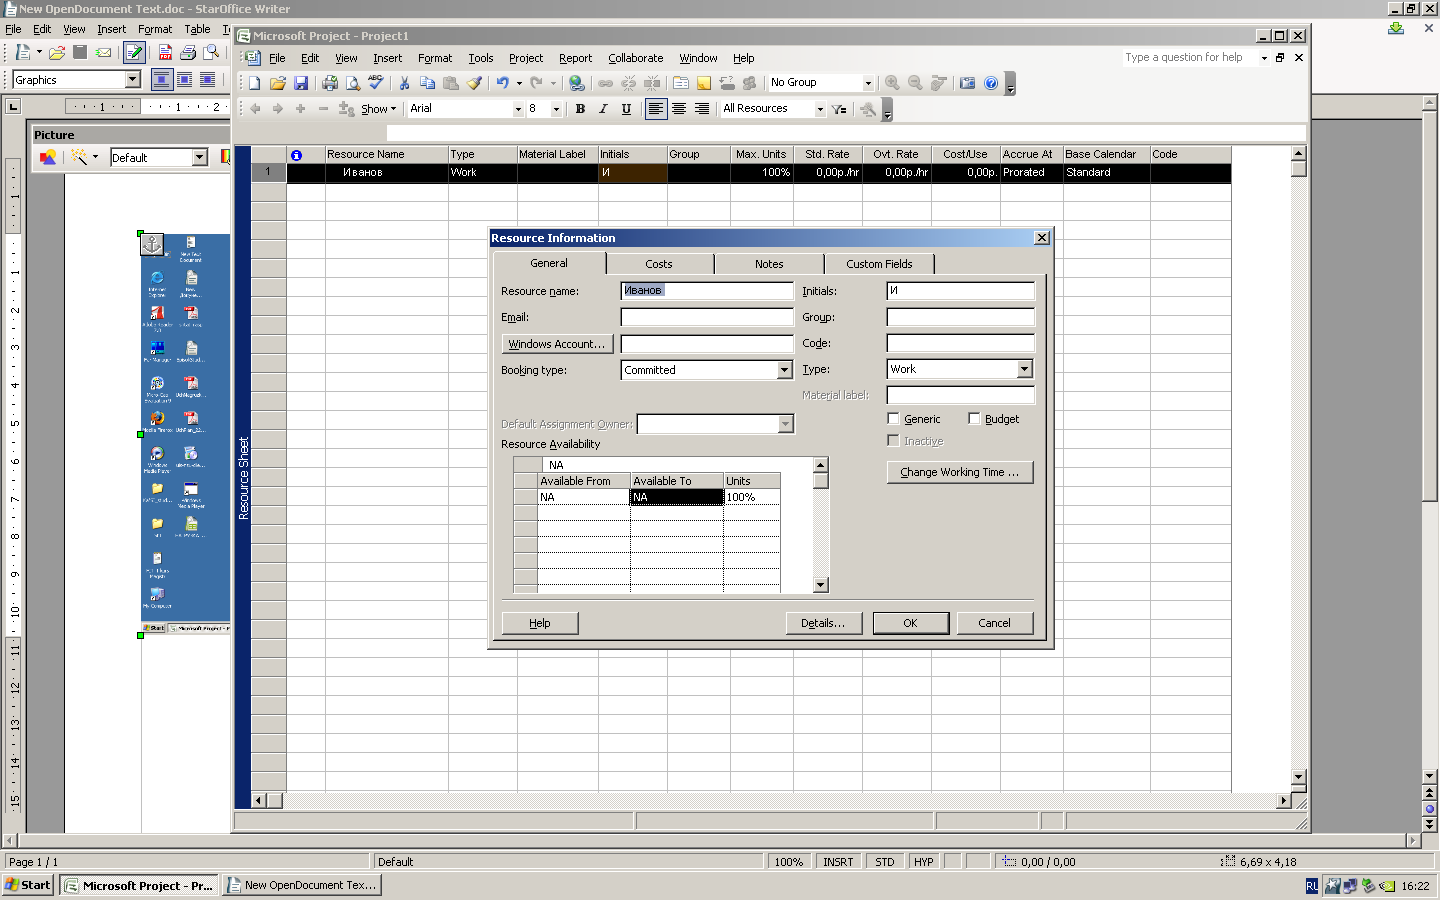Click the indicator info column header icon
This screenshot has height=900, width=1440.
tap(296, 155)
